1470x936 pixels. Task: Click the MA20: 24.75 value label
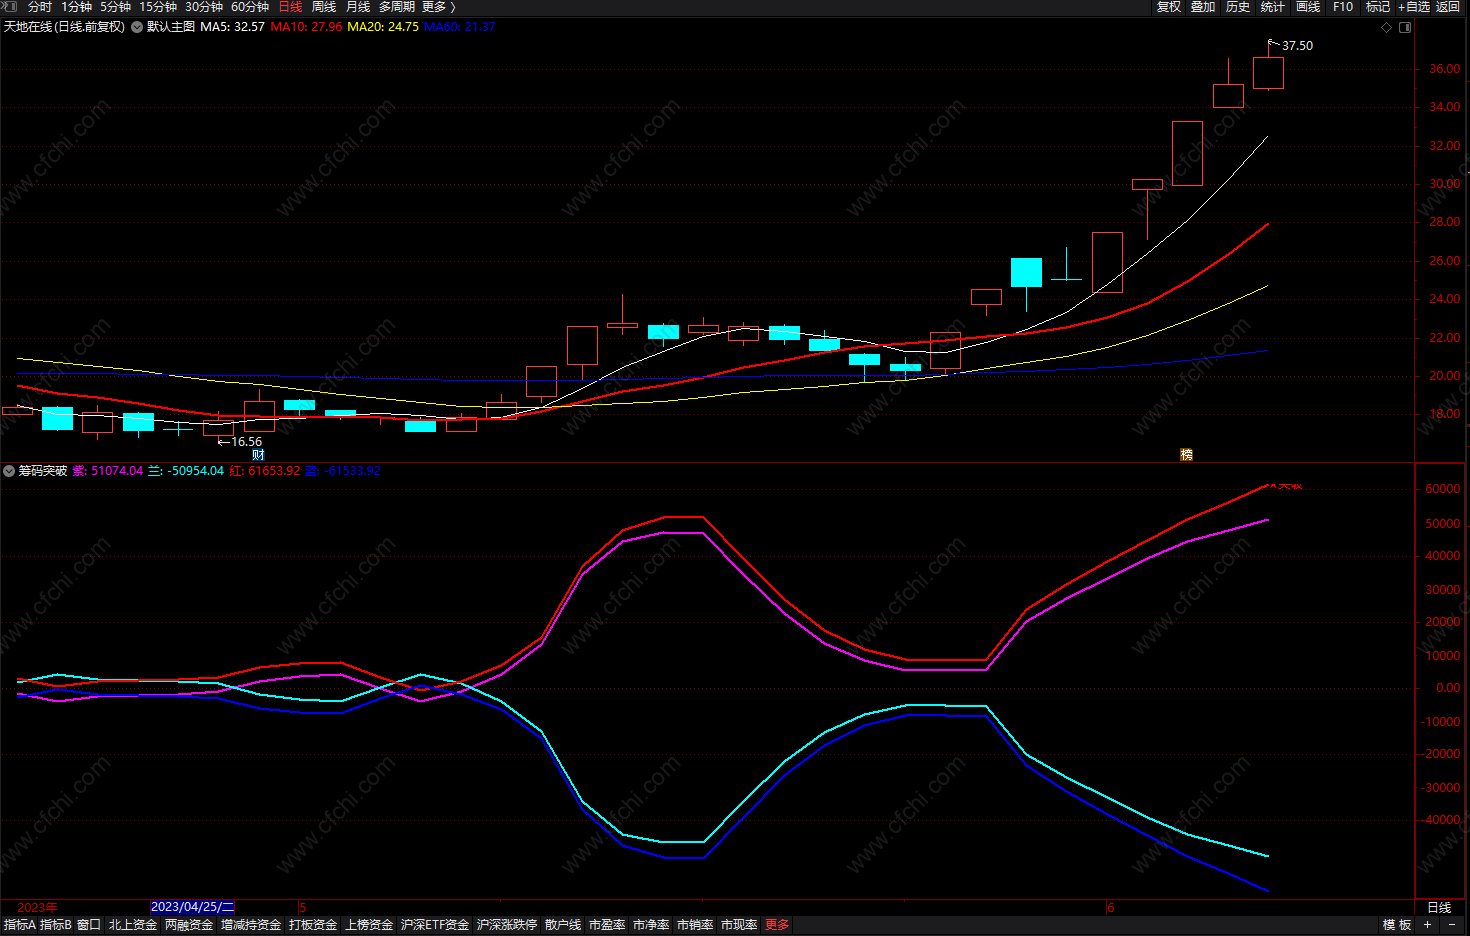[383, 27]
